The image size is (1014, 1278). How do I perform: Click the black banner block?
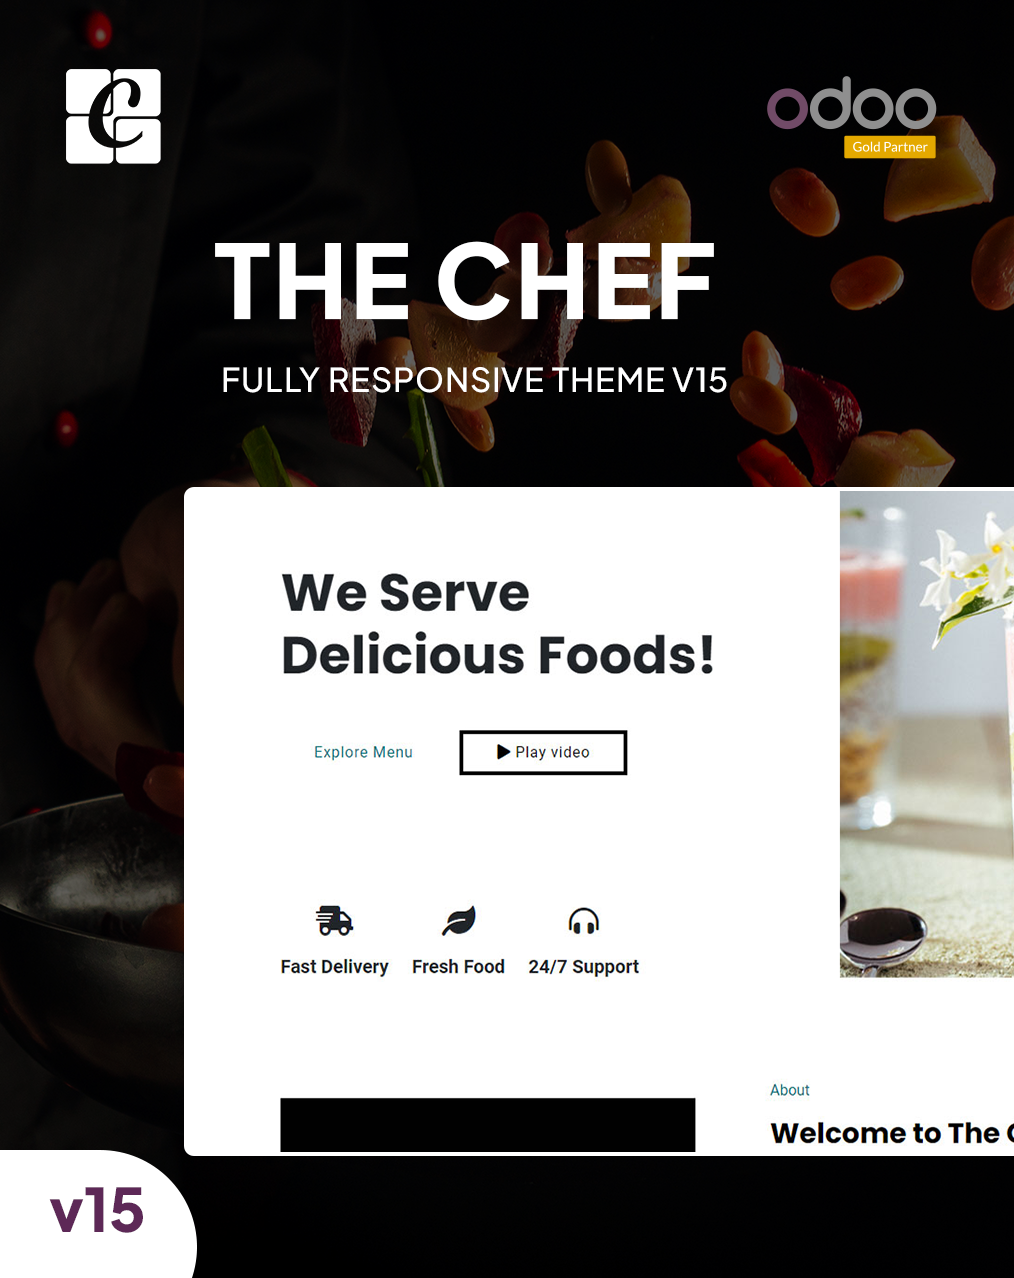tap(488, 1125)
